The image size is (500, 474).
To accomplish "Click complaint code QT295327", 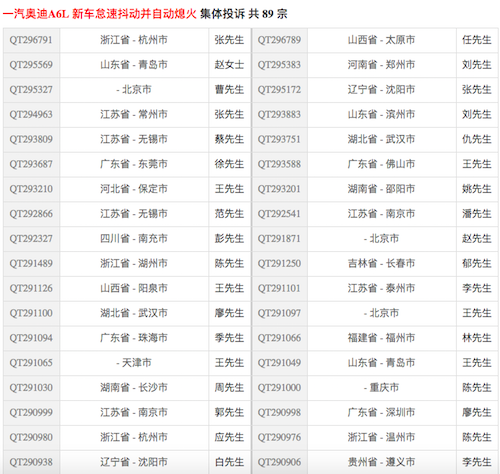I will 31,90.
